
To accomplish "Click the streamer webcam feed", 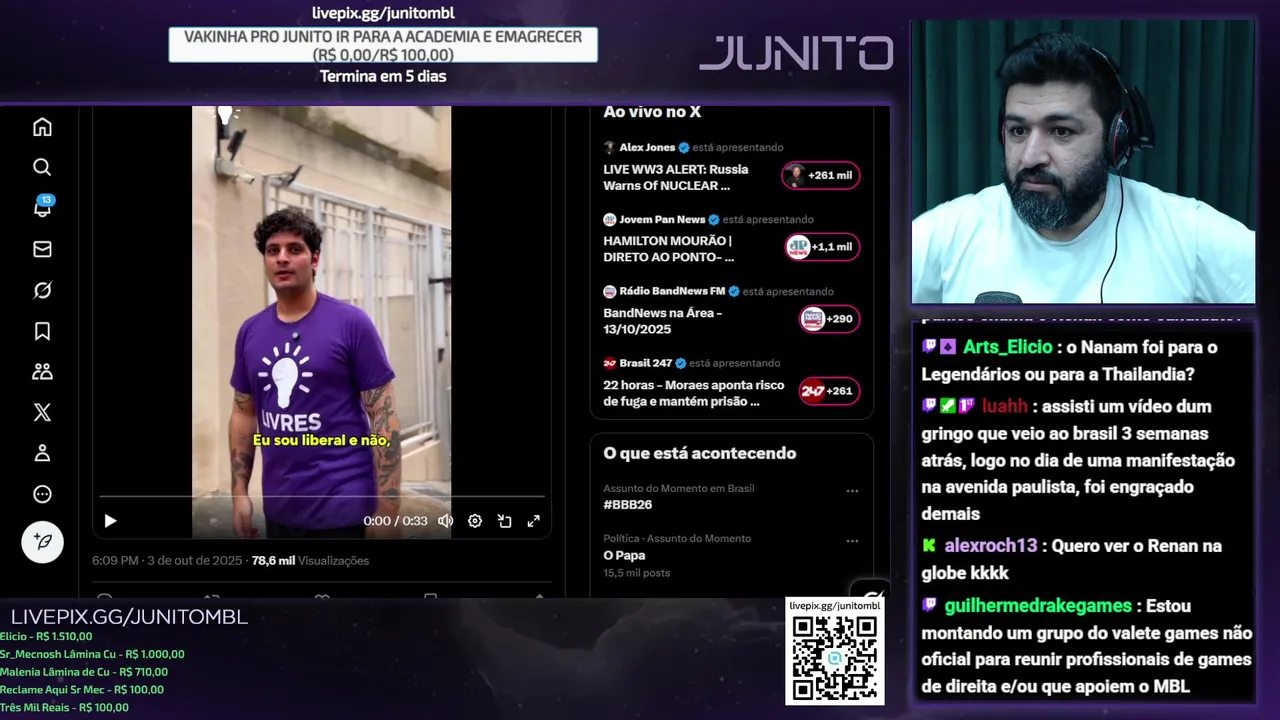I will (1083, 162).
